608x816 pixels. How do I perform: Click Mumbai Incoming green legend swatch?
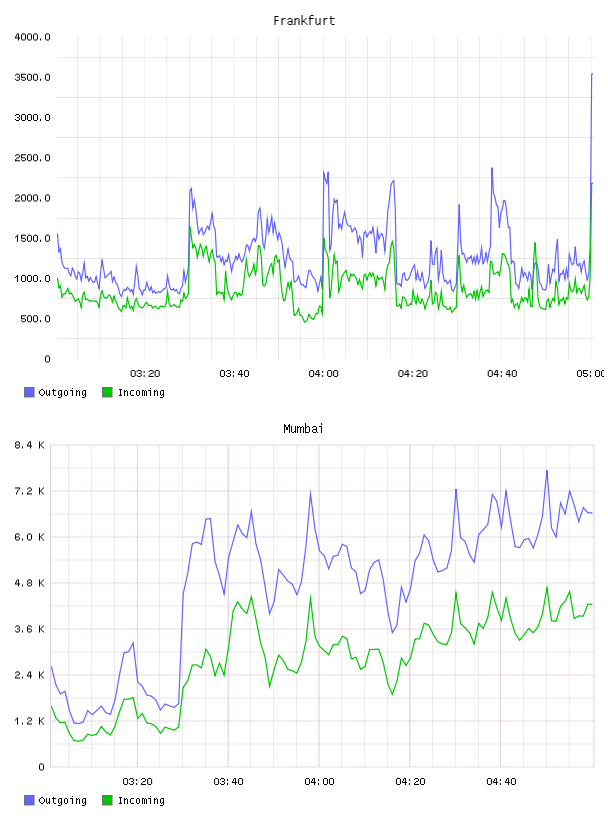107,800
